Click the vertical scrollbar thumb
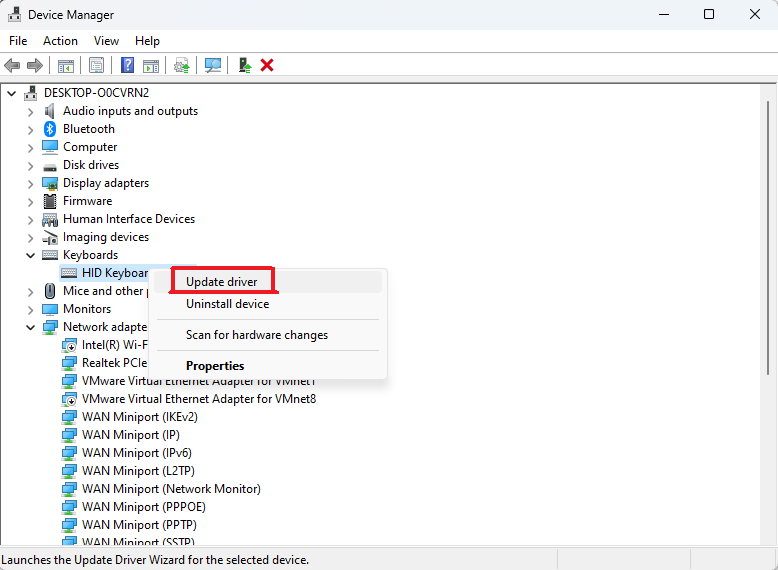Viewport: 778px width, 570px height. [768, 238]
